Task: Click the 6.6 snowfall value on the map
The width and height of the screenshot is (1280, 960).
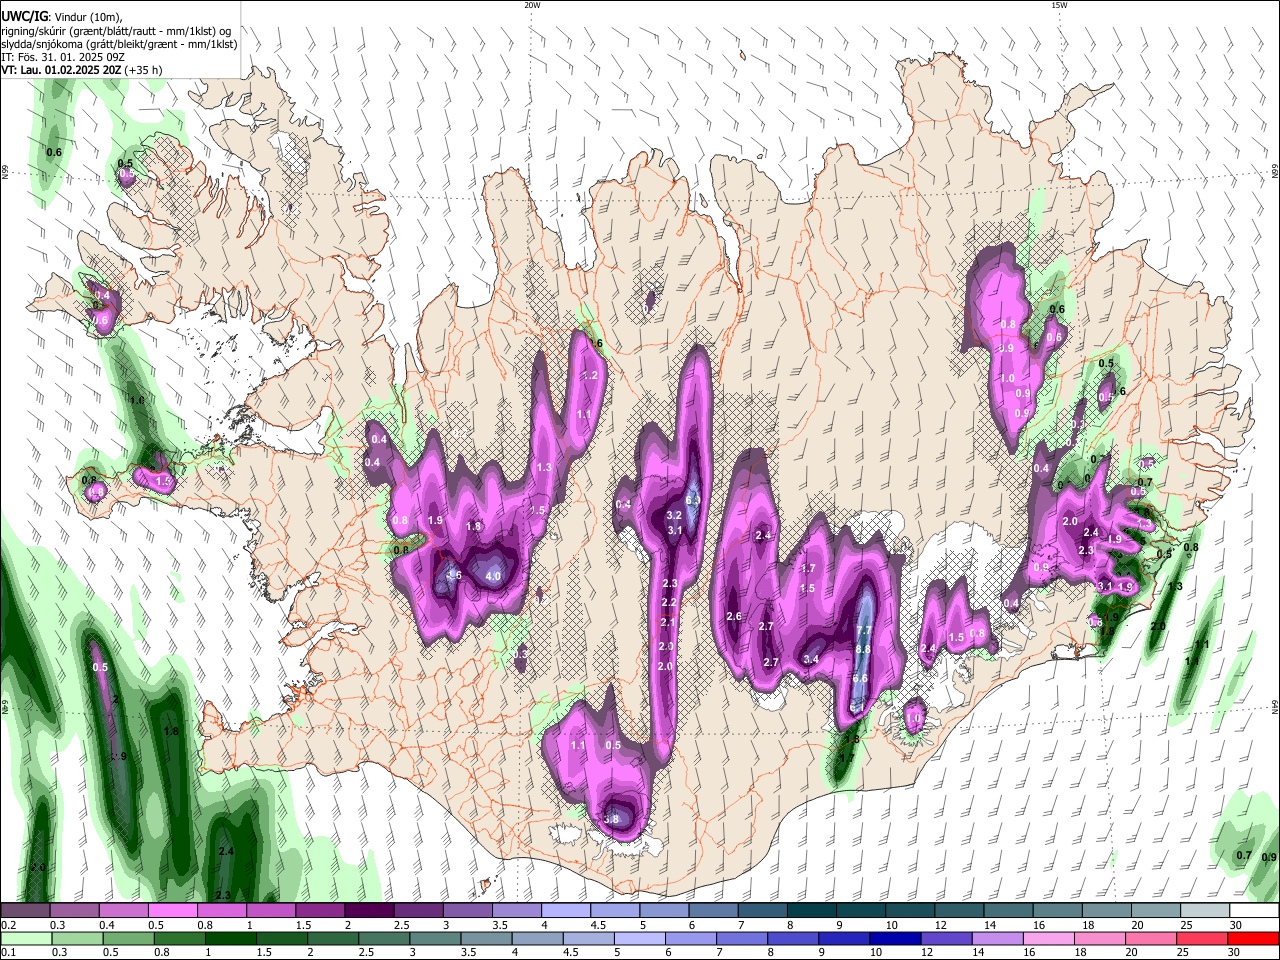Action: [859, 678]
